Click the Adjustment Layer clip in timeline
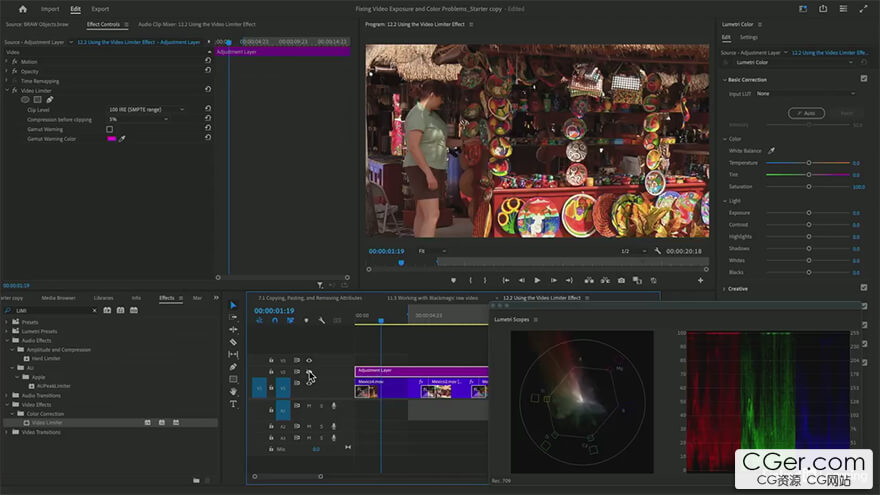This screenshot has height=495, width=880. click(x=420, y=370)
